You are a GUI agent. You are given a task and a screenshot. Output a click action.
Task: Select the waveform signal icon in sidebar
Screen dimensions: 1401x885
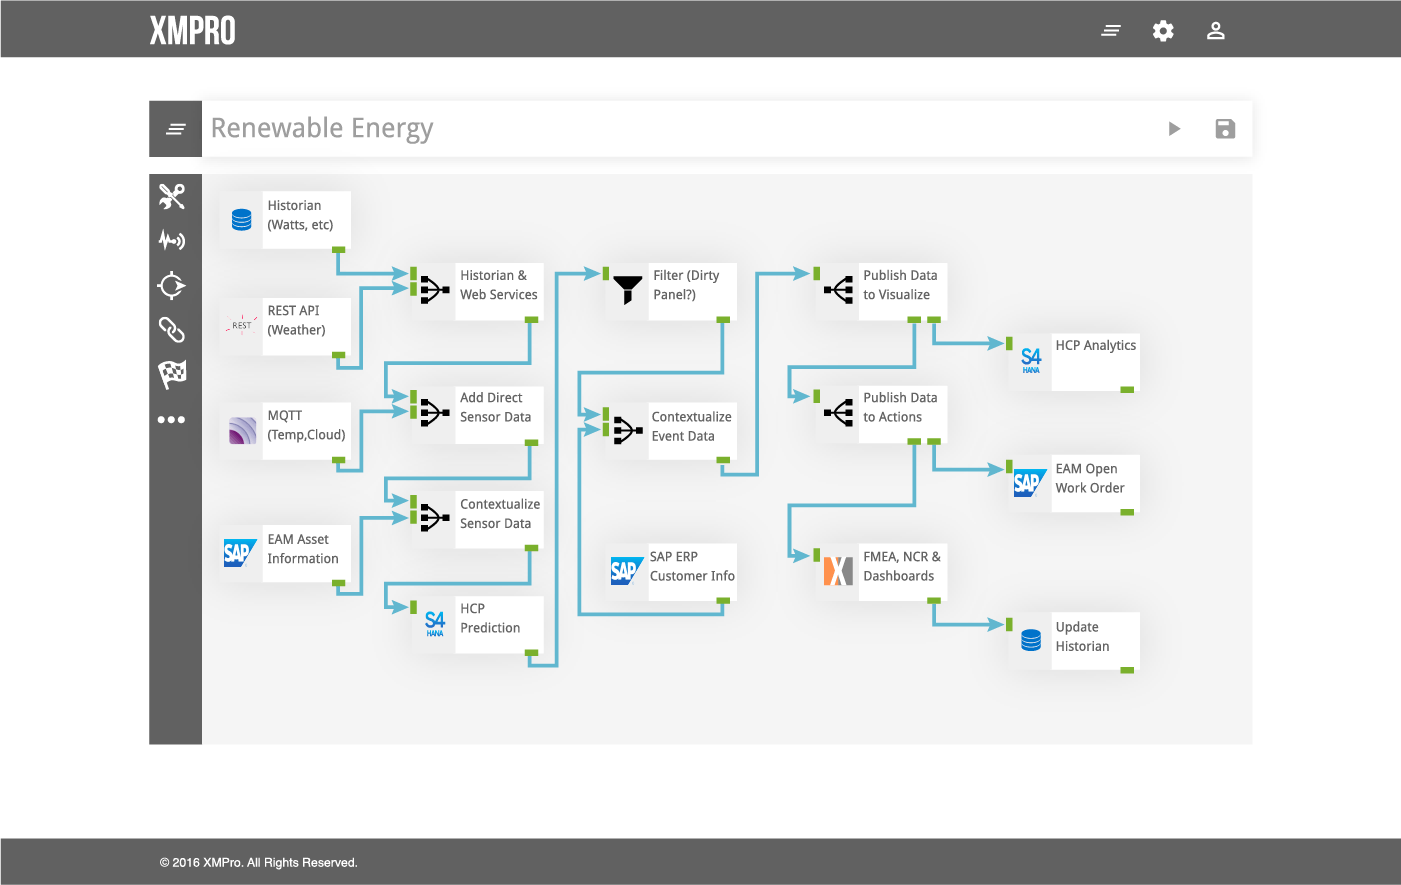tap(172, 240)
